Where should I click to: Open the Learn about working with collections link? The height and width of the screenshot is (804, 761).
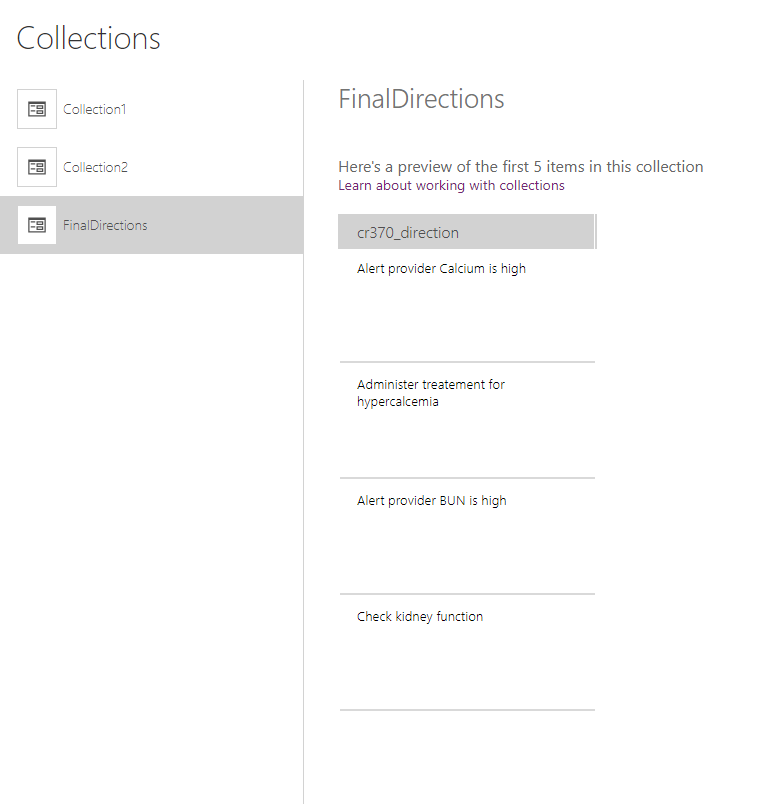(451, 186)
